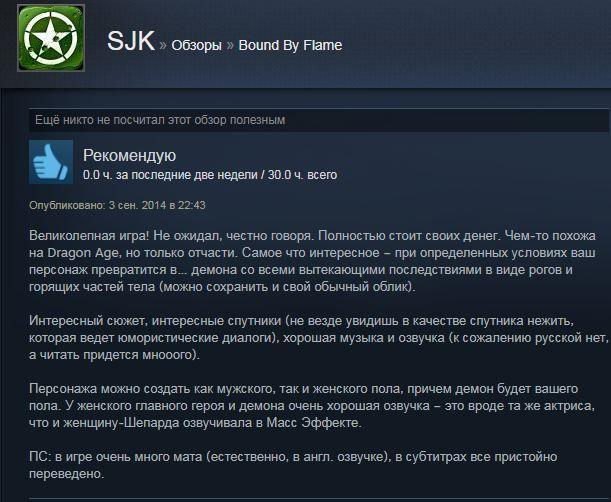Click the paragraph starting 'Персонажа можно создать'

312,406
